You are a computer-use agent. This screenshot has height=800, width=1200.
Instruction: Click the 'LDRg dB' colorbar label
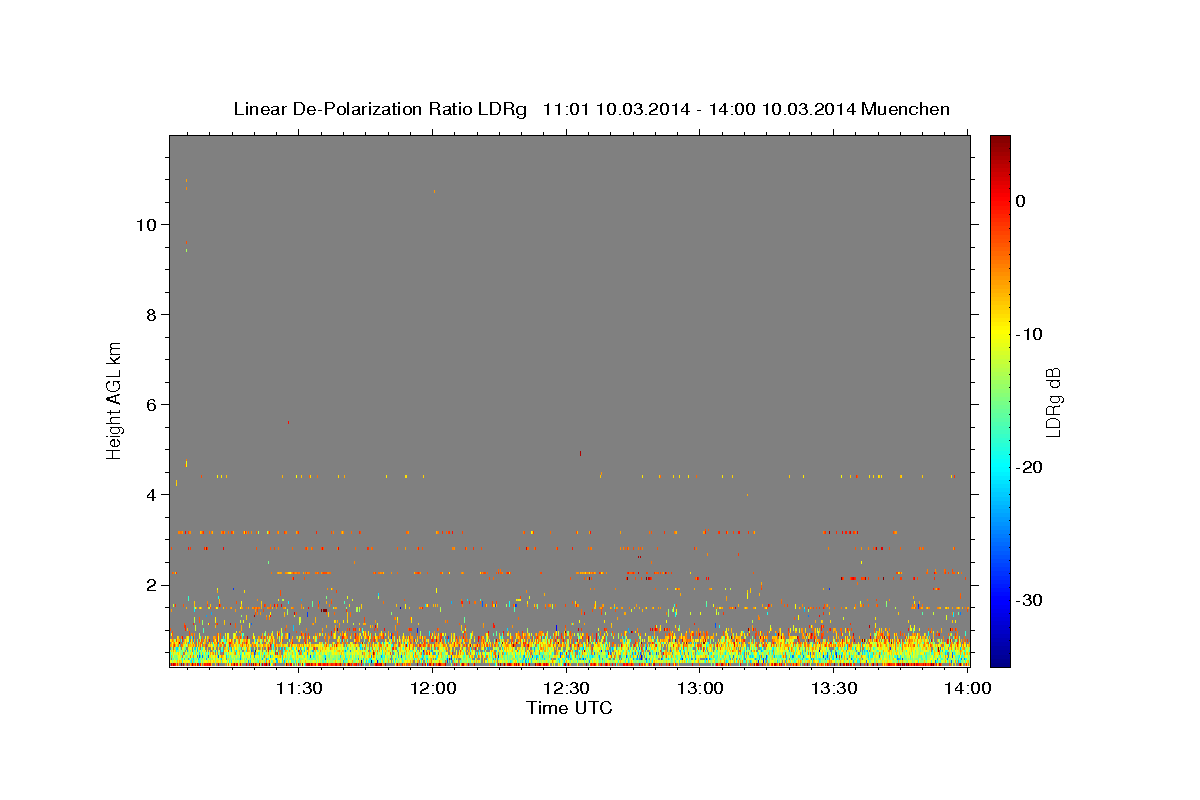click(x=1052, y=402)
